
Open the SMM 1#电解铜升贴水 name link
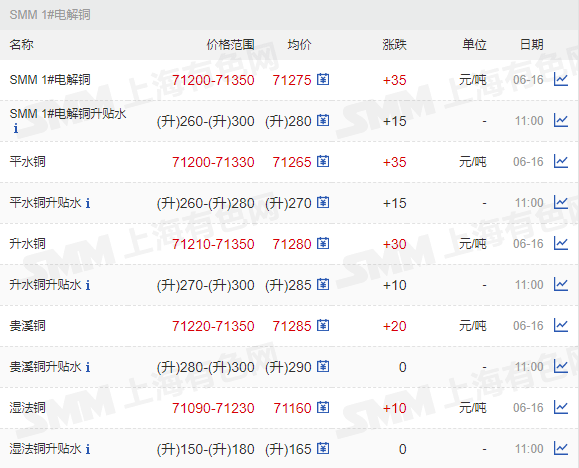tap(68, 113)
